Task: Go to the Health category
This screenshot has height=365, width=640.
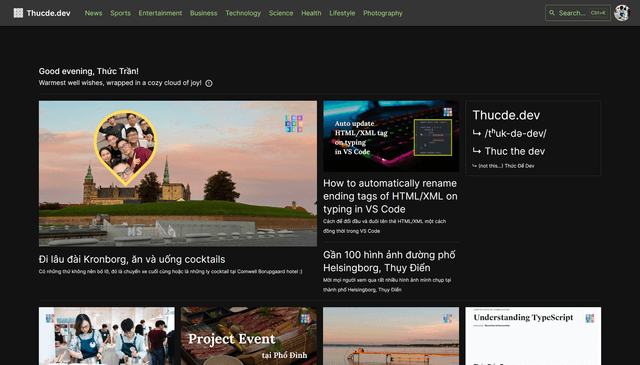Action: [311, 13]
